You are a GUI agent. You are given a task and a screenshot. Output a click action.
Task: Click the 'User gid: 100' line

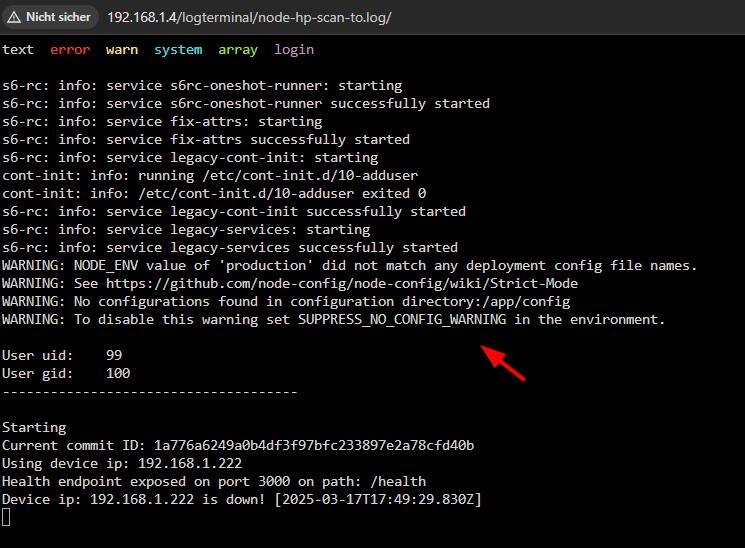coord(66,374)
